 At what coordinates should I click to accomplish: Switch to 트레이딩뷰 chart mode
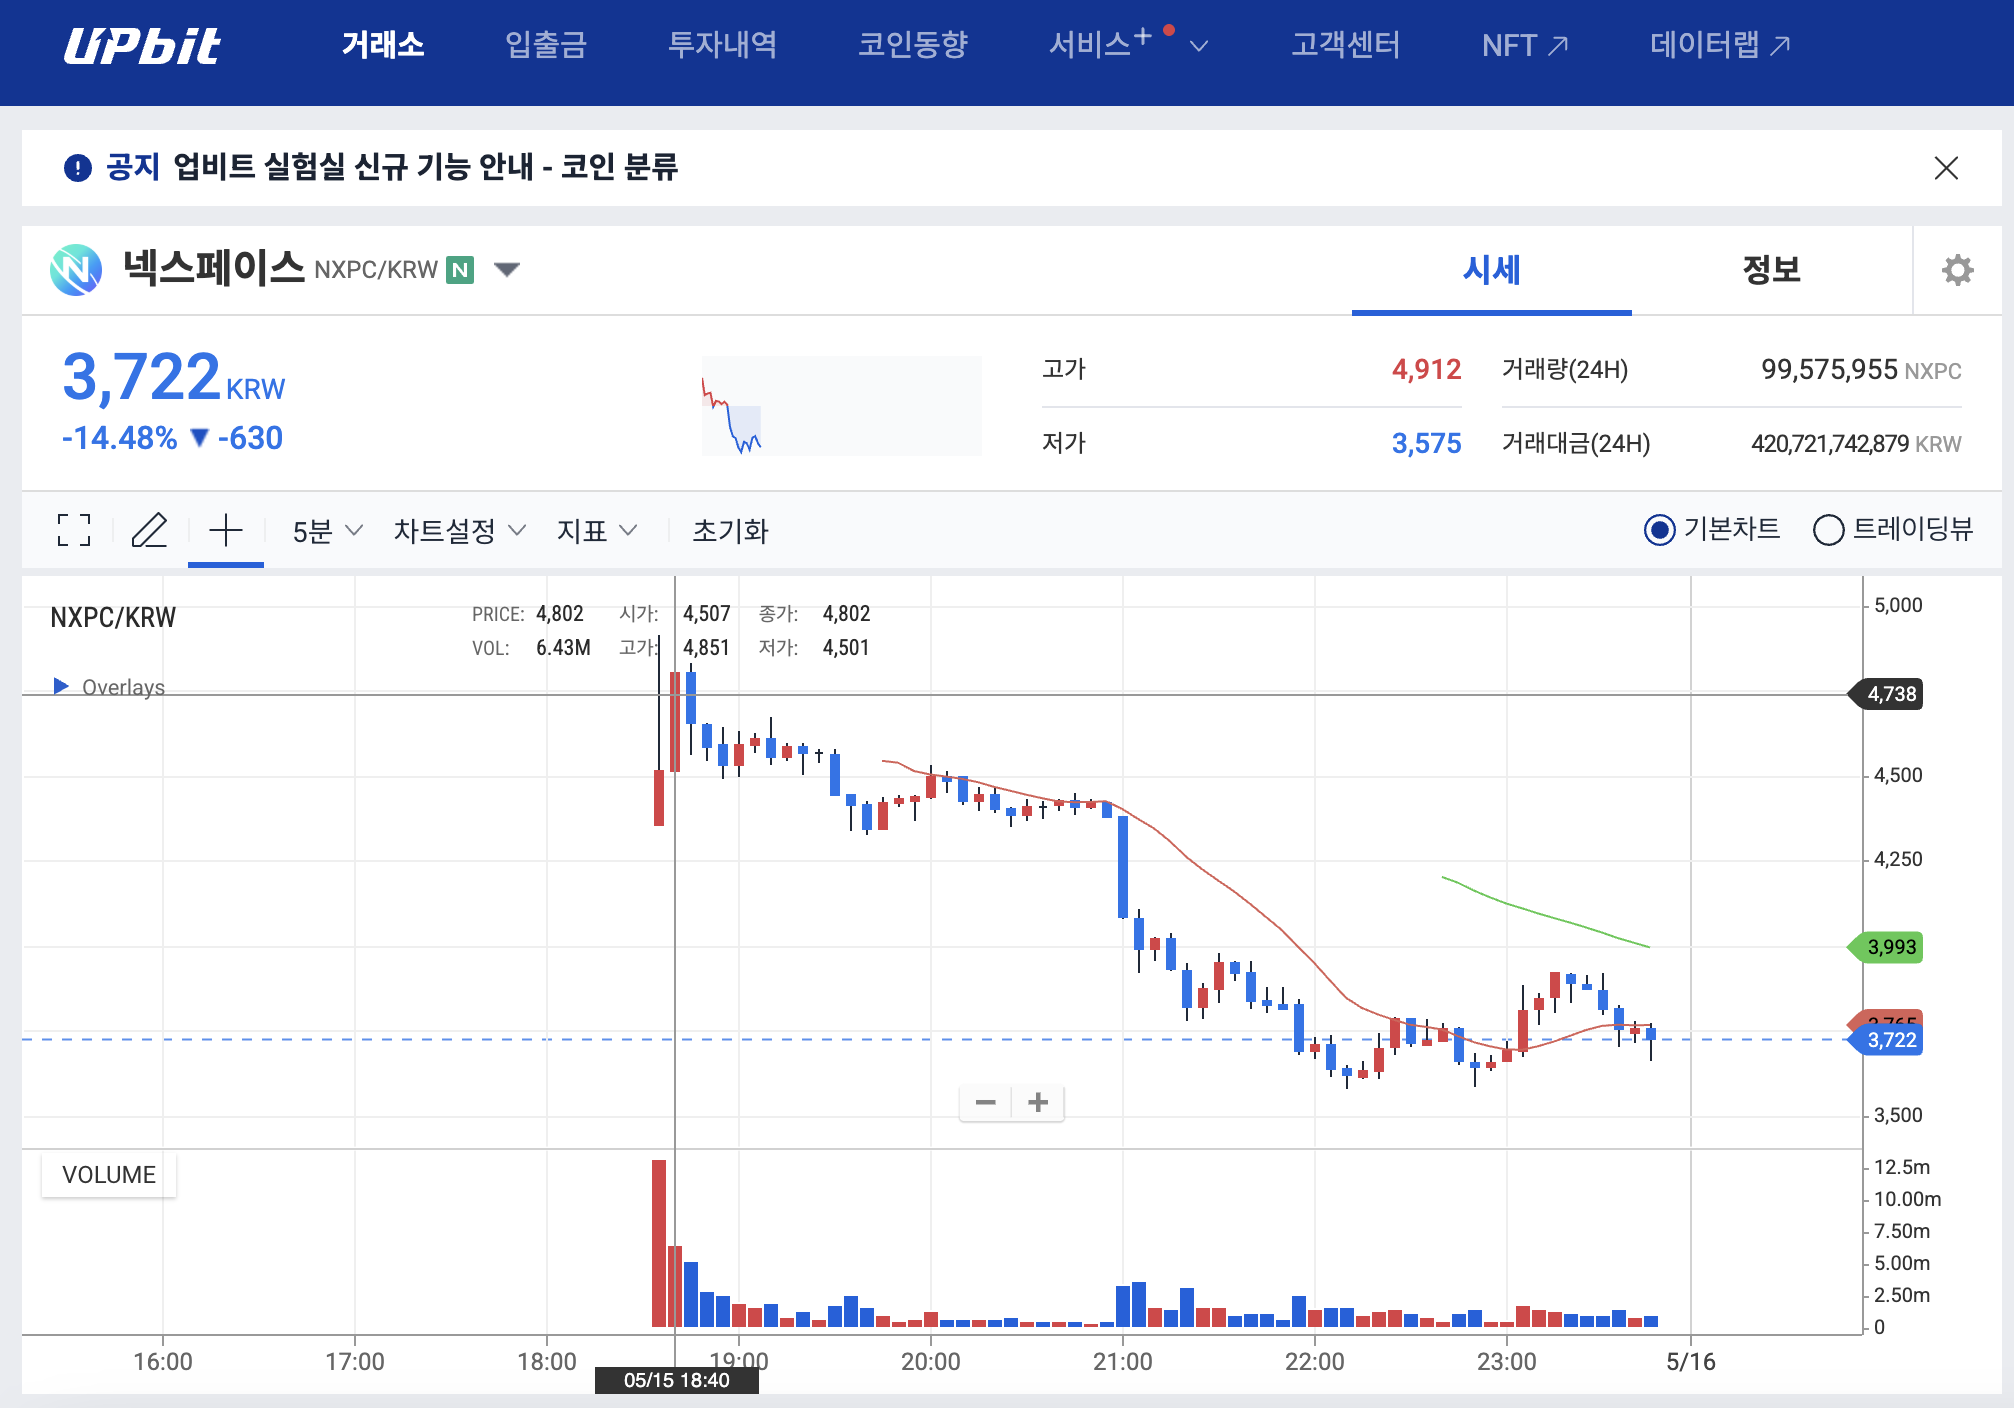pos(1831,530)
